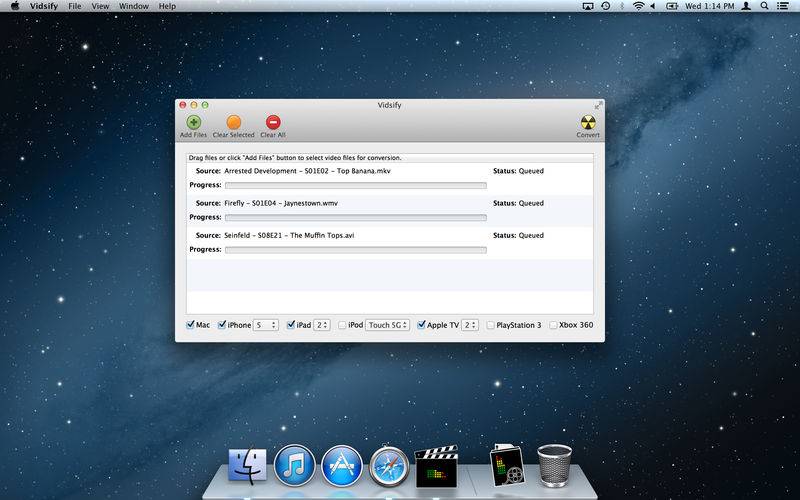Open the File menu
This screenshot has height=500, width=800.
tap(74, 6)
